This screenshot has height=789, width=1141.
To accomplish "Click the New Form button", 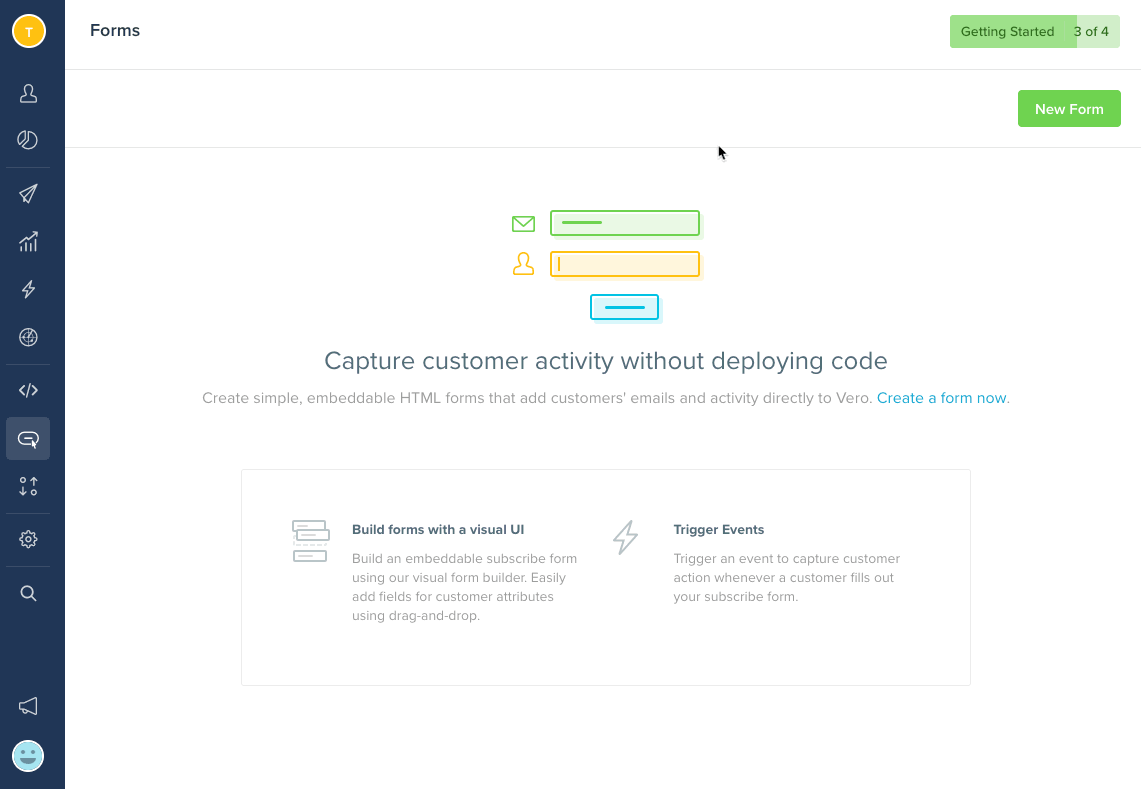I will pos(1069,108).
